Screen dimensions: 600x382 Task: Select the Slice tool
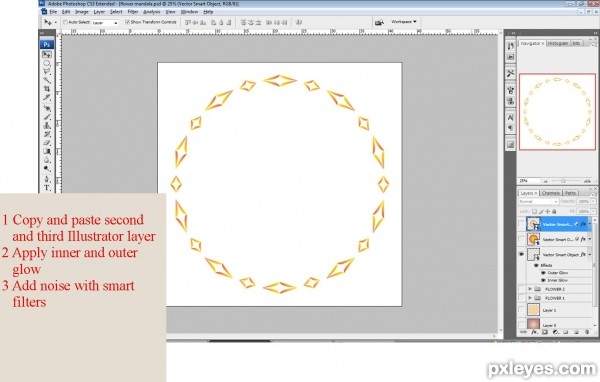point(47,97)
